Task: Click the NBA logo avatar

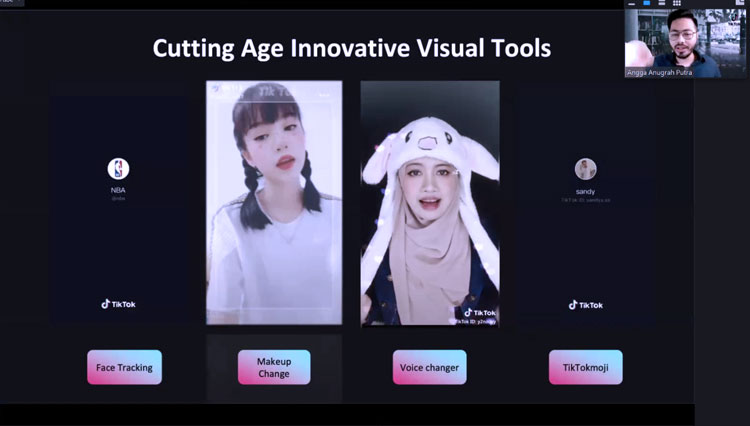Action: point(118,169)
